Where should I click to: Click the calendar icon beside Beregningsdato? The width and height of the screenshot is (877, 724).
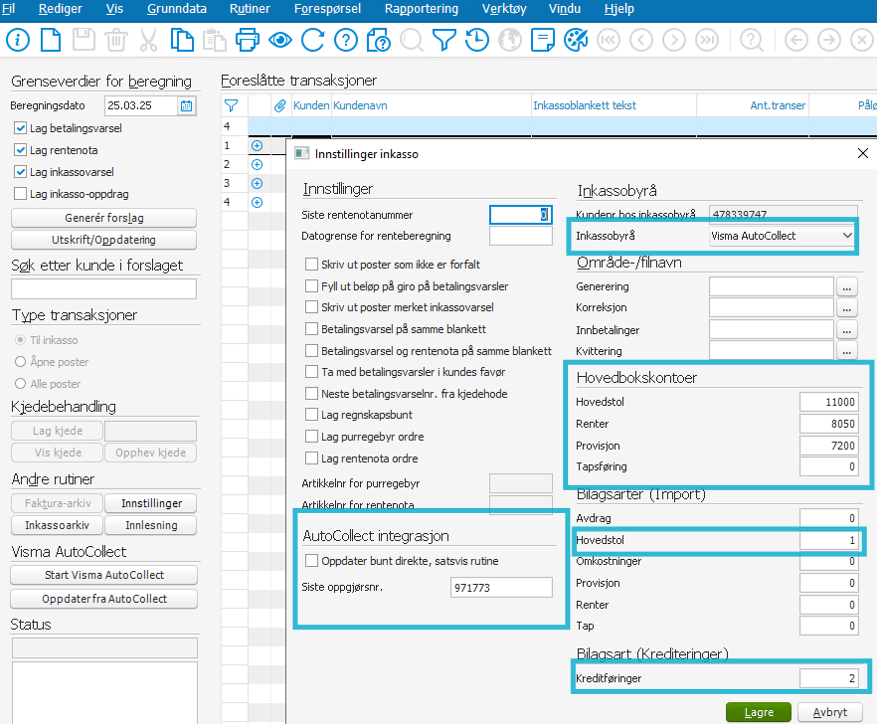tap(186, 105)
